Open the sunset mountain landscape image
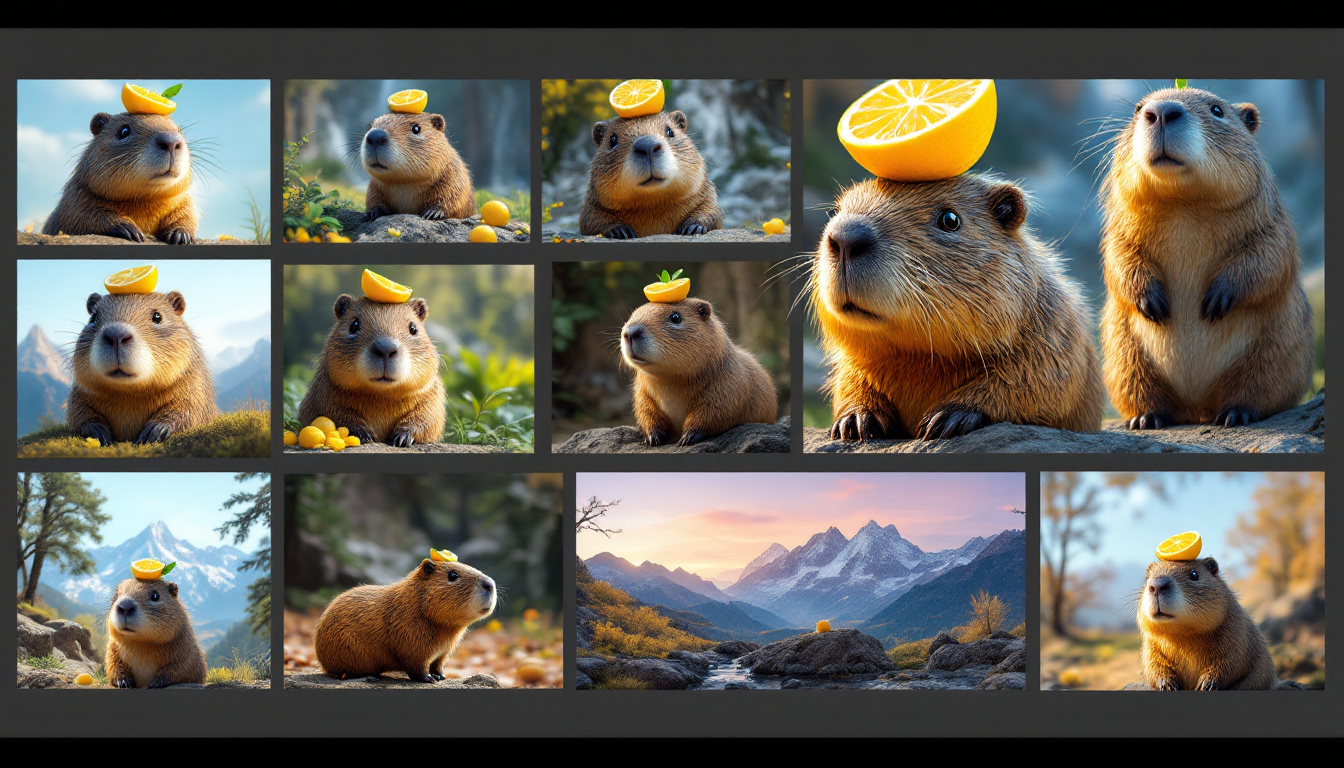This screenshot has height=768, width=1344. tap(800, 580)
